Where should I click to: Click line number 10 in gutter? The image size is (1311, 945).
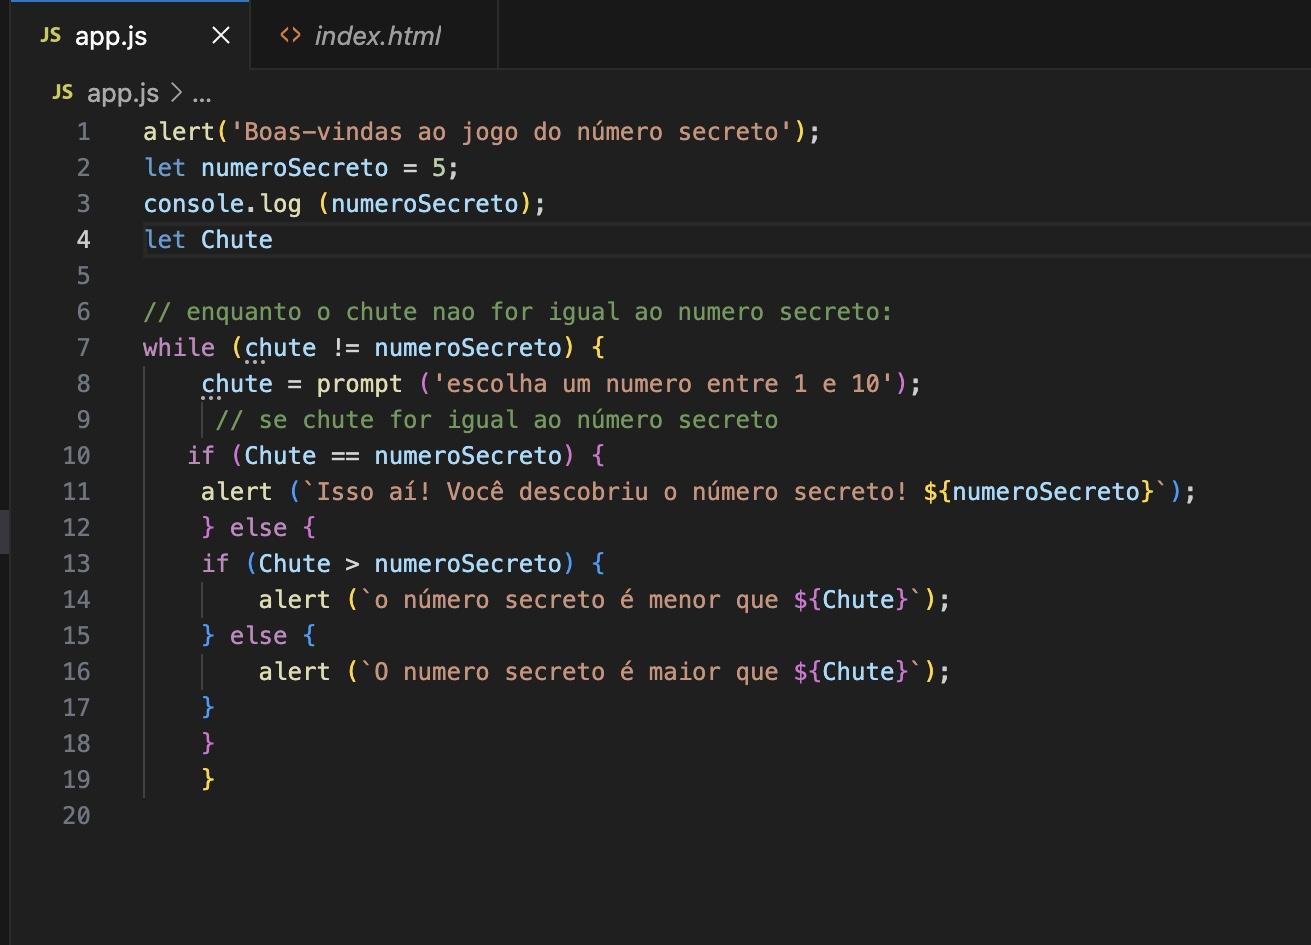[76, 456]
